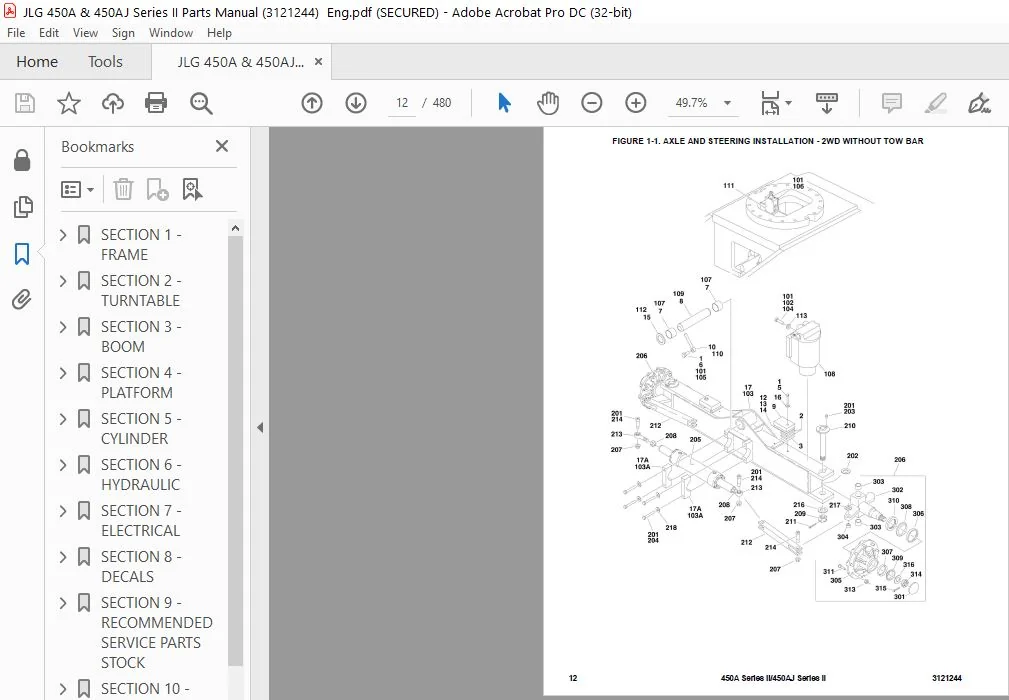Jump to SECTION 1 - FRAME bookmark

pos(141,244)
